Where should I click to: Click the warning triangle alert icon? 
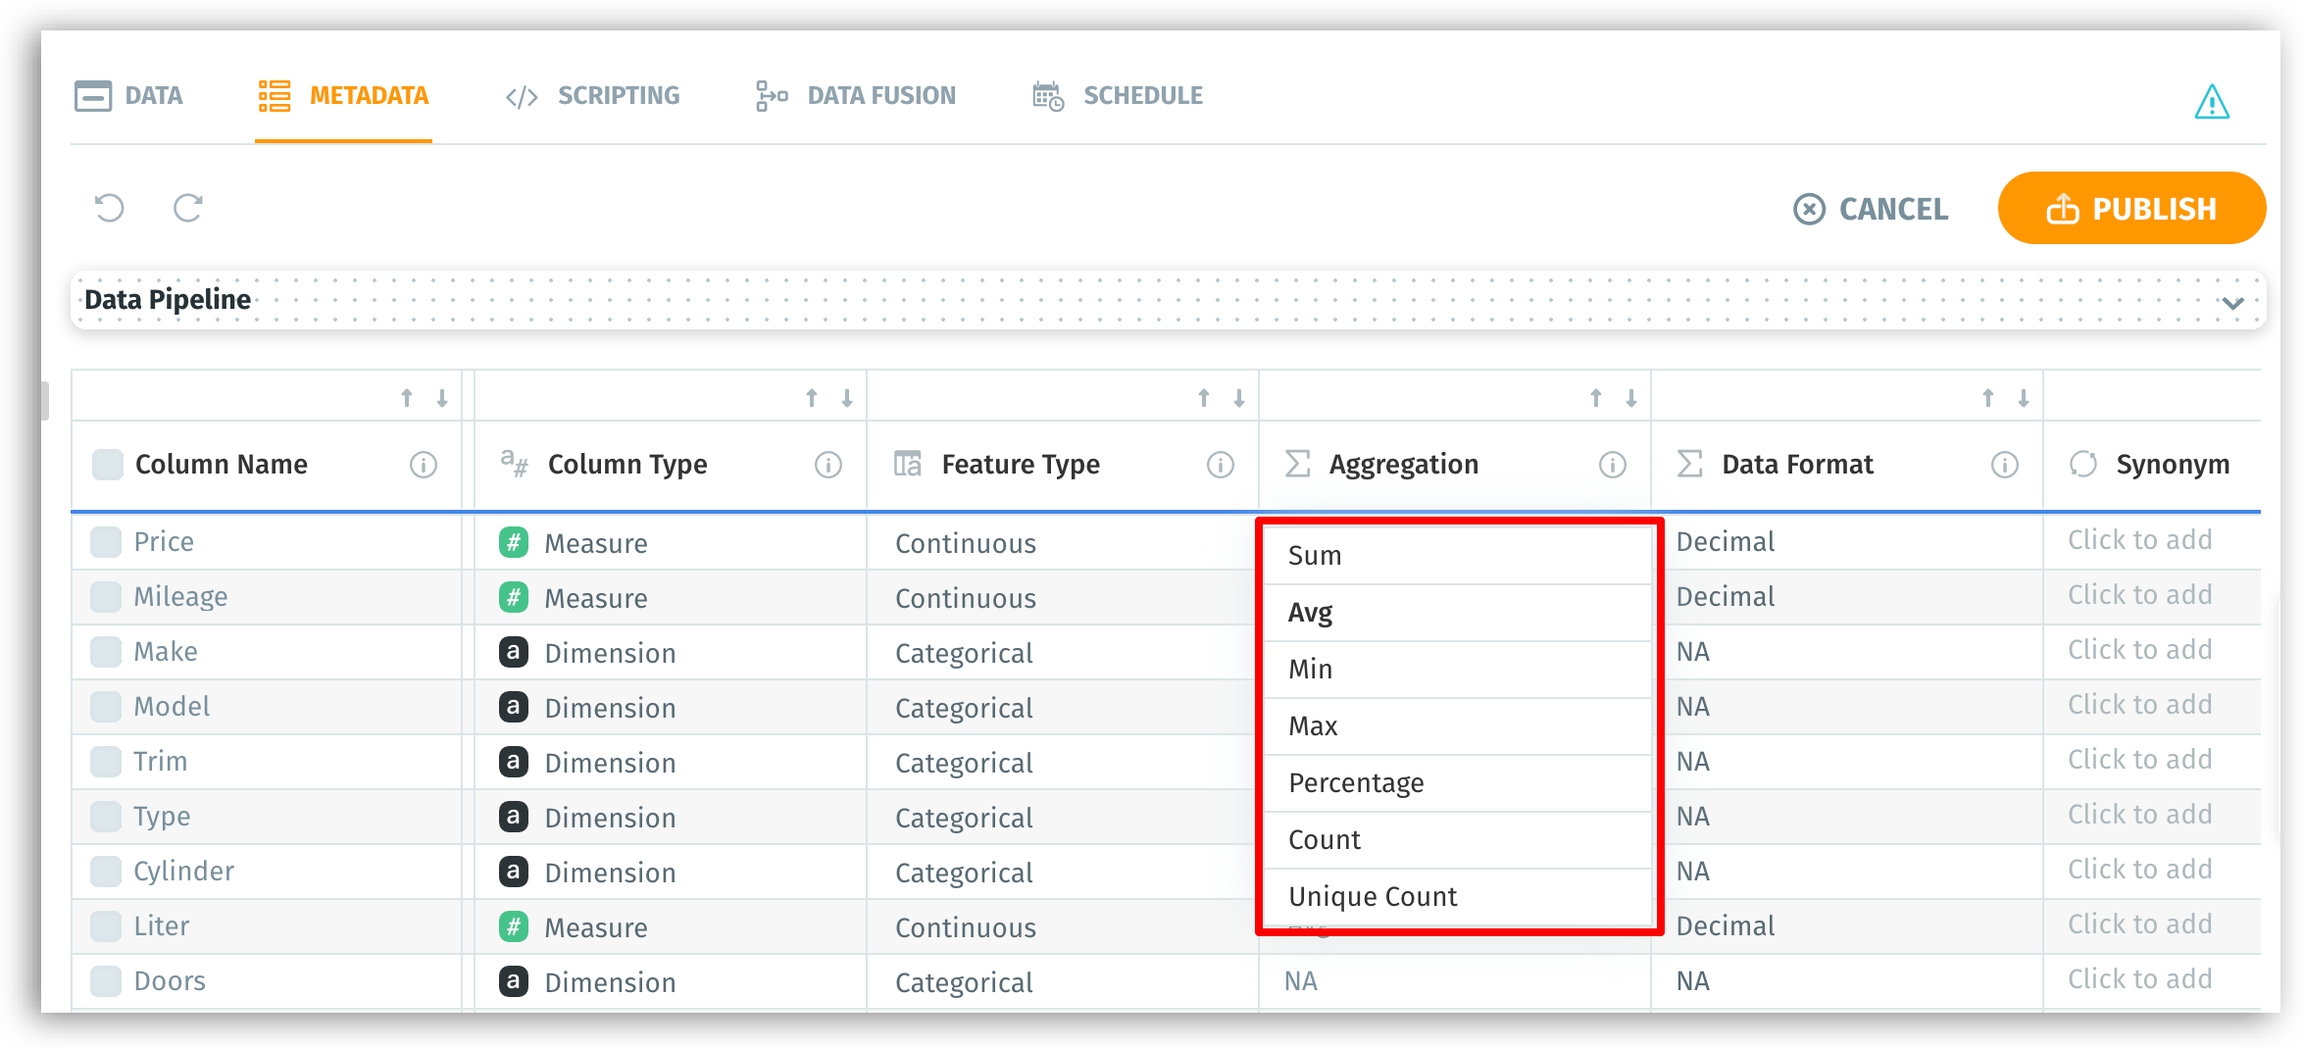(x=2211, y=102)
